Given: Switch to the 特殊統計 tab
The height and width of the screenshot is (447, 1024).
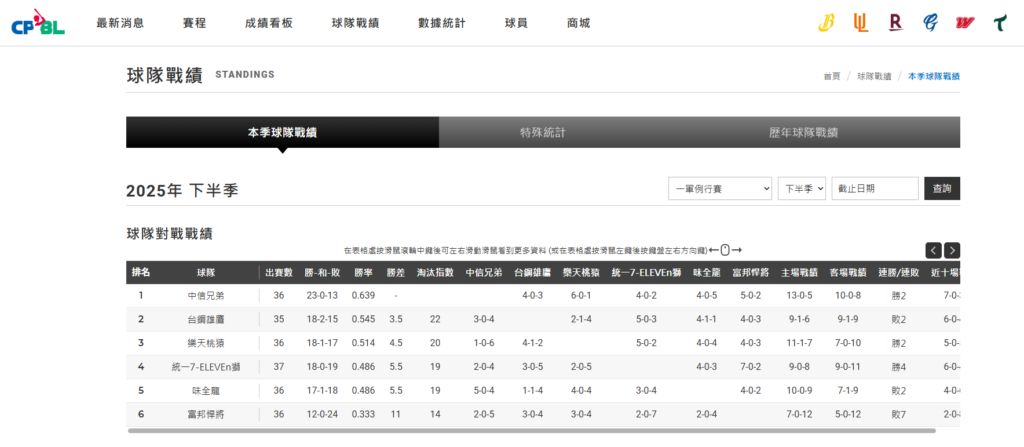Looking at the screenshot, I should (x=543, y=132).
